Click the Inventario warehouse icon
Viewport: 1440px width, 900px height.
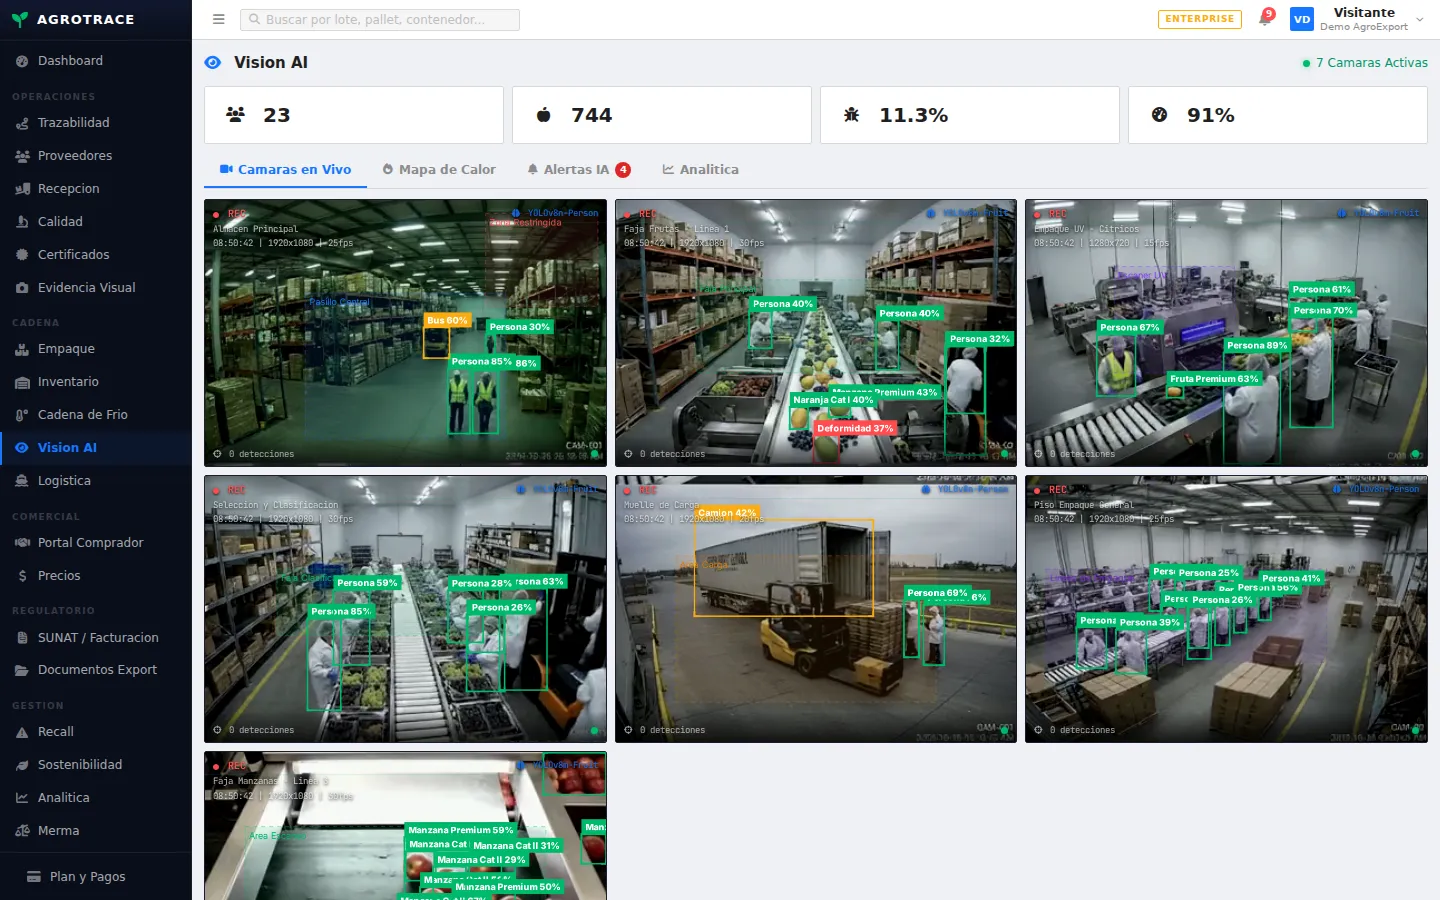coord(22,382)
